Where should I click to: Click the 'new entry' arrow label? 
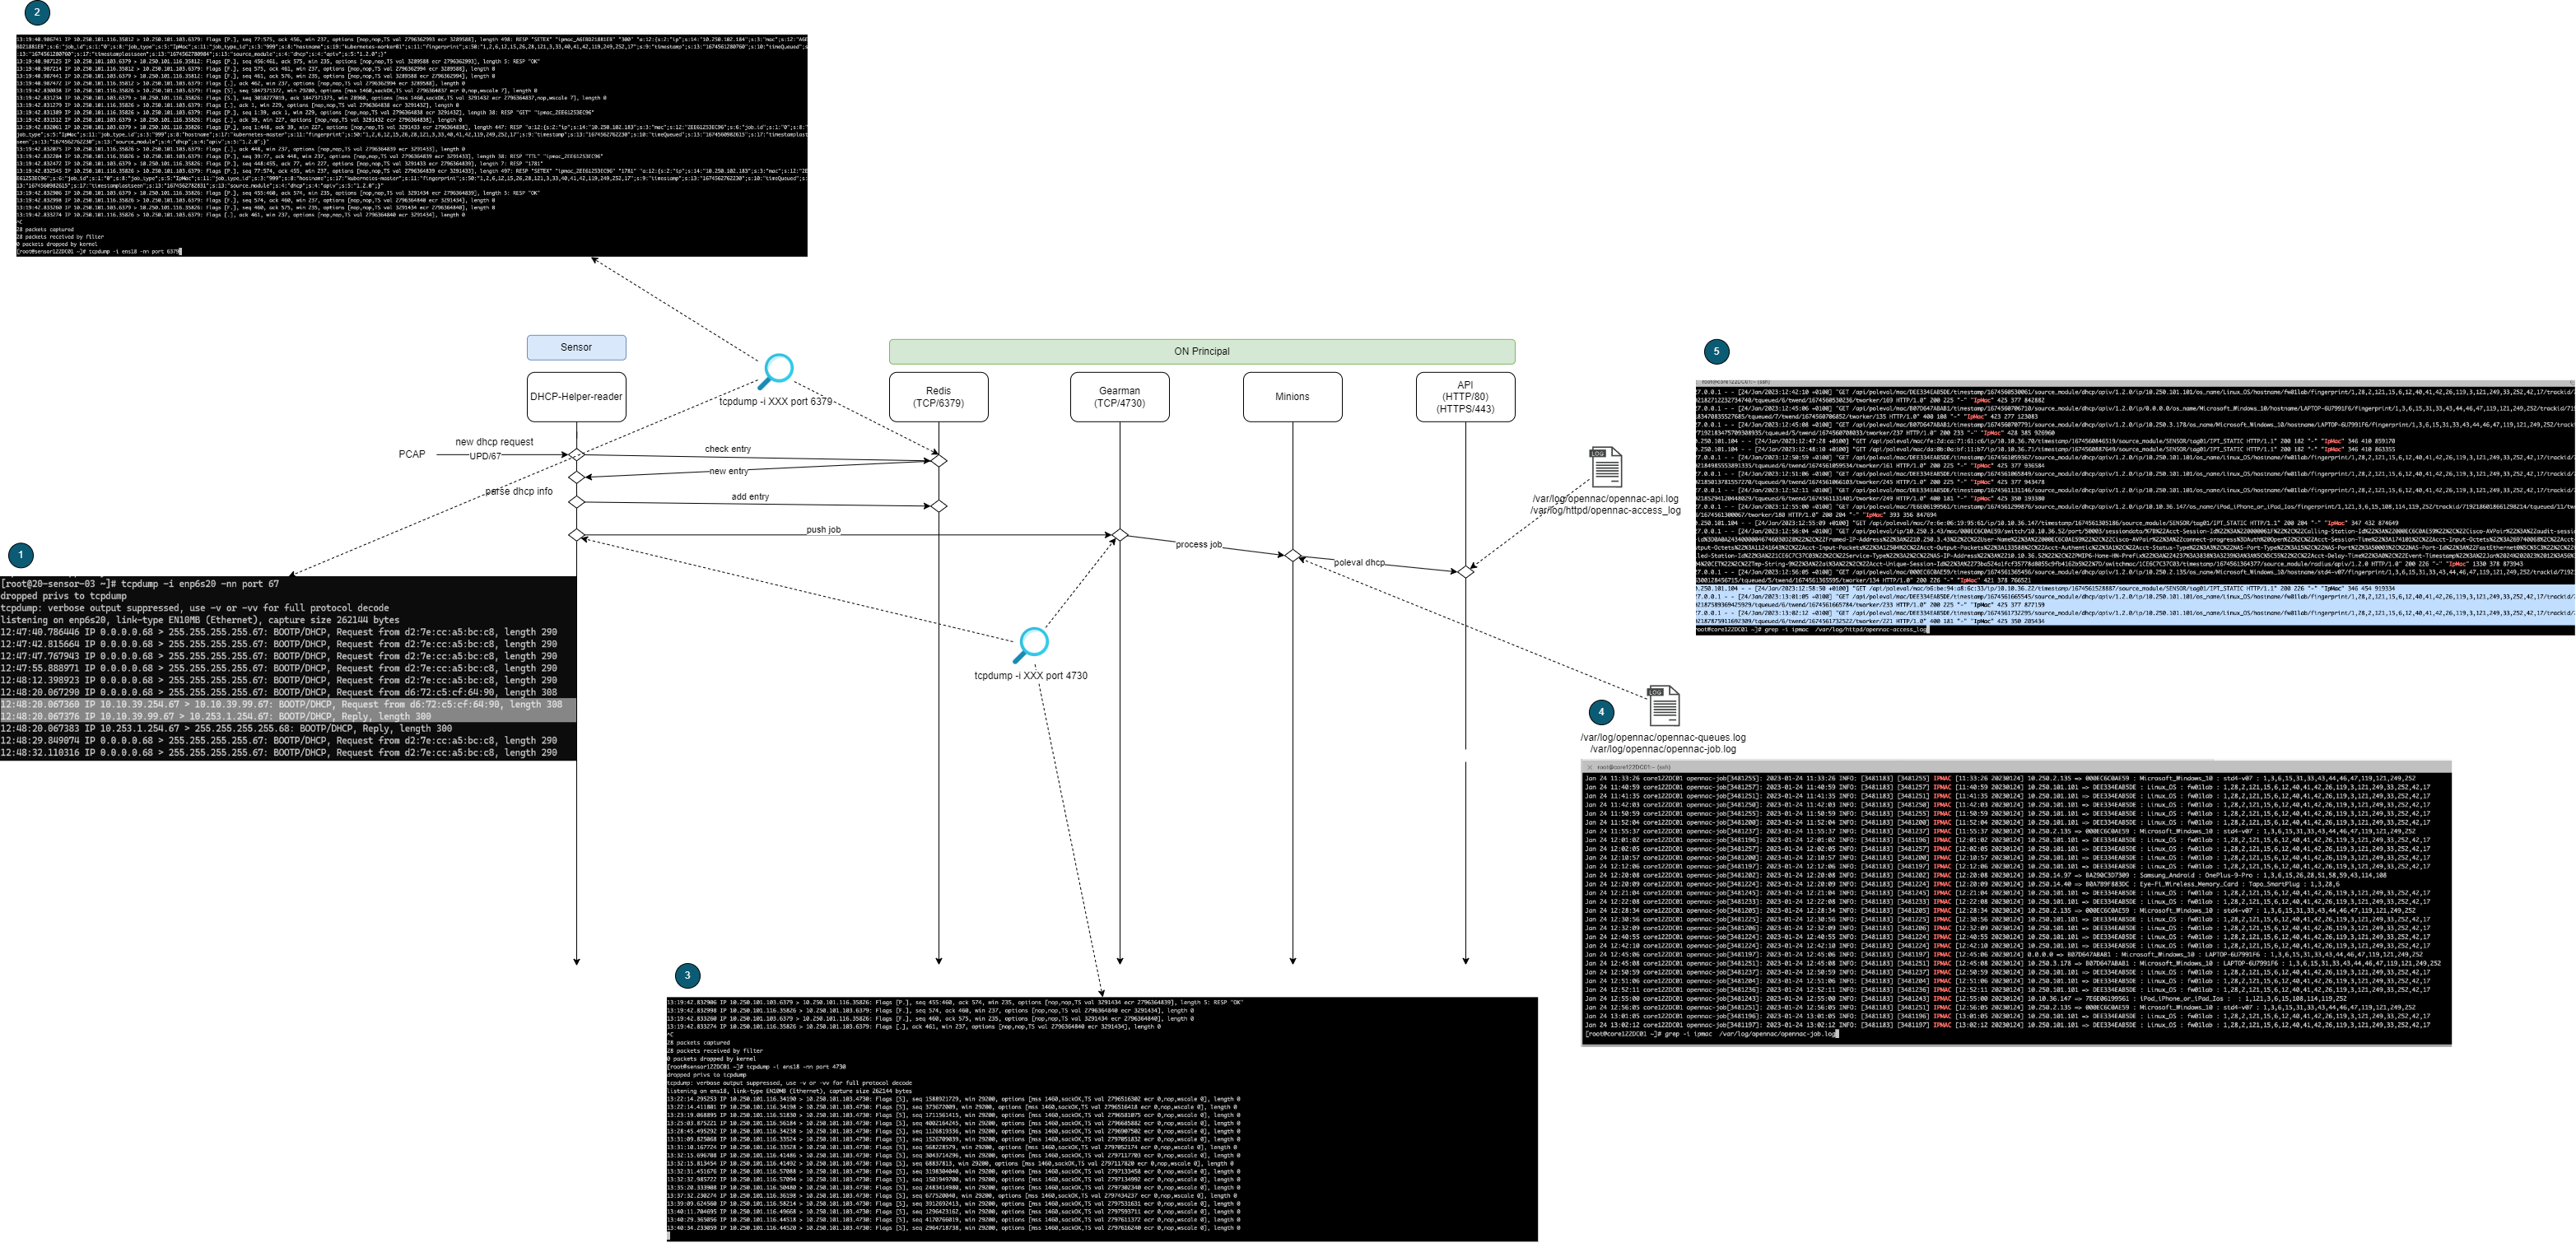pos(729,471)
